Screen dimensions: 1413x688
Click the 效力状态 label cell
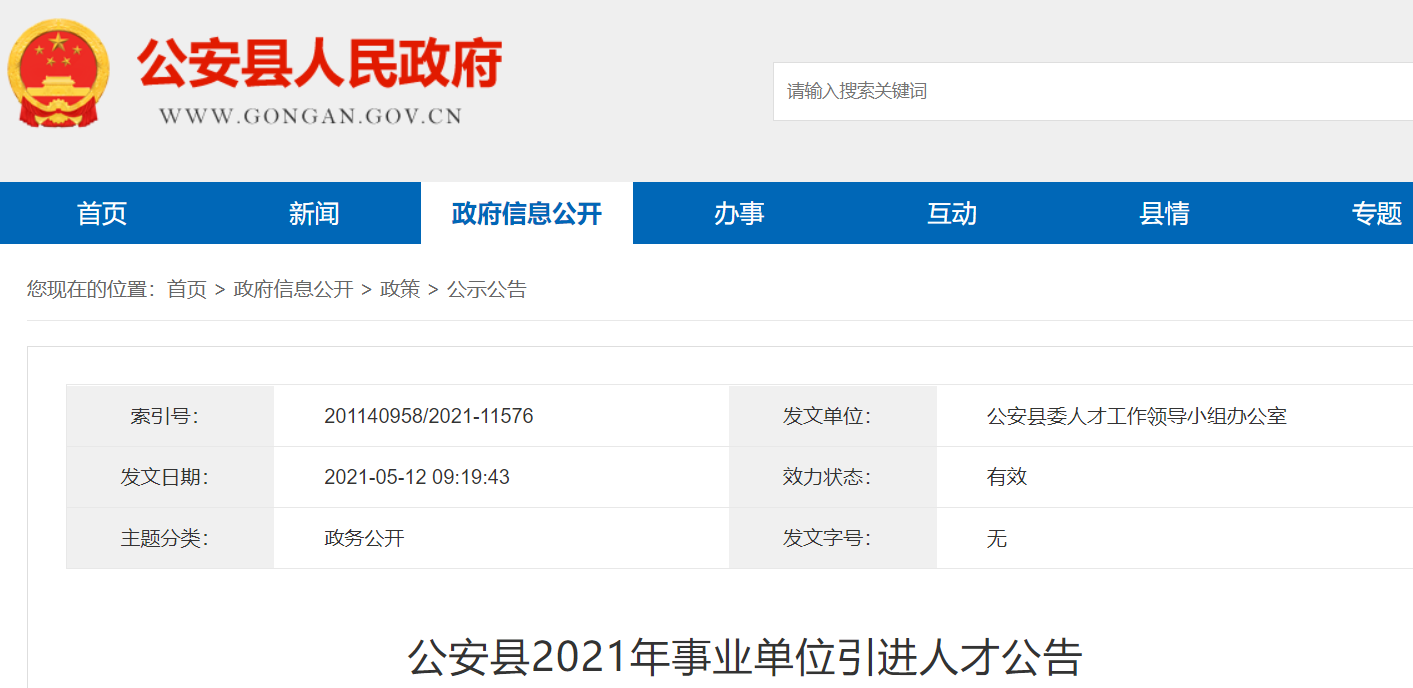pyautogui.click(x=833, y=477)
